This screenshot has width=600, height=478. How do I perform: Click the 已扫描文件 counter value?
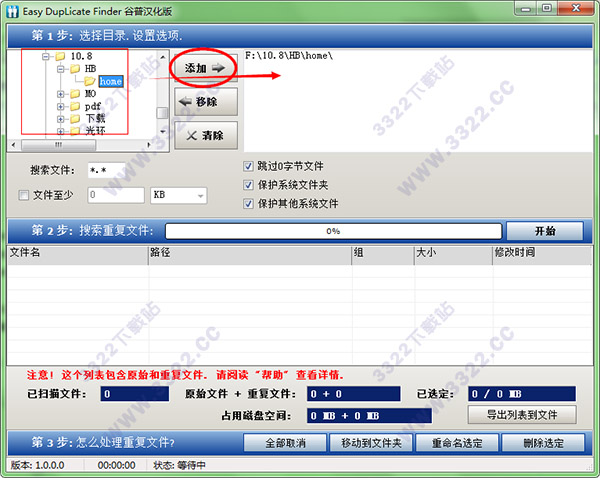pyautogui.click(x=135, y=394)
